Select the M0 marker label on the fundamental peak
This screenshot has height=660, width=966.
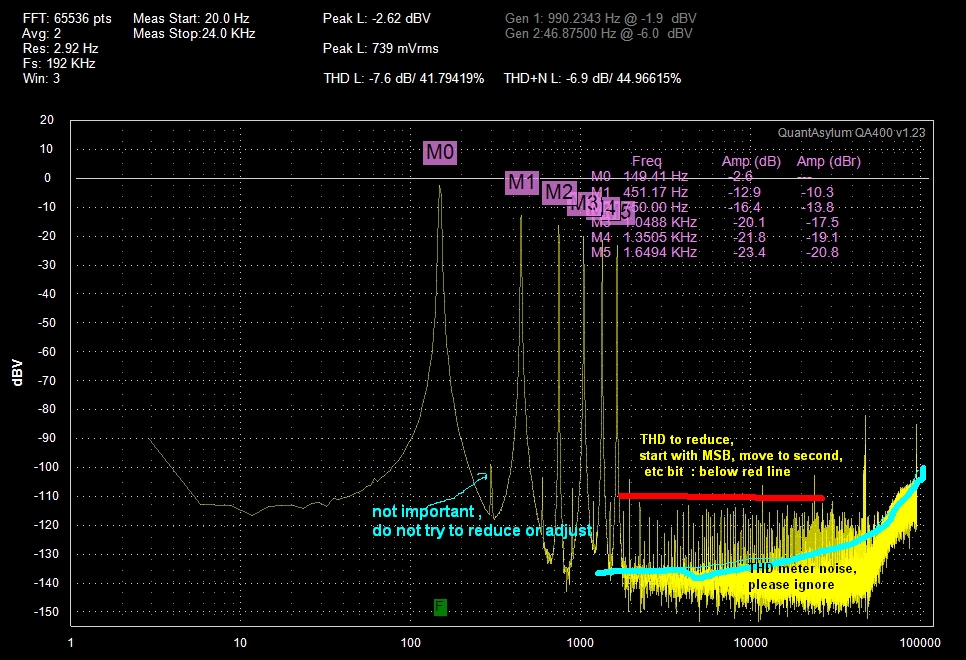pyautogui.click(x=440, y=152)
